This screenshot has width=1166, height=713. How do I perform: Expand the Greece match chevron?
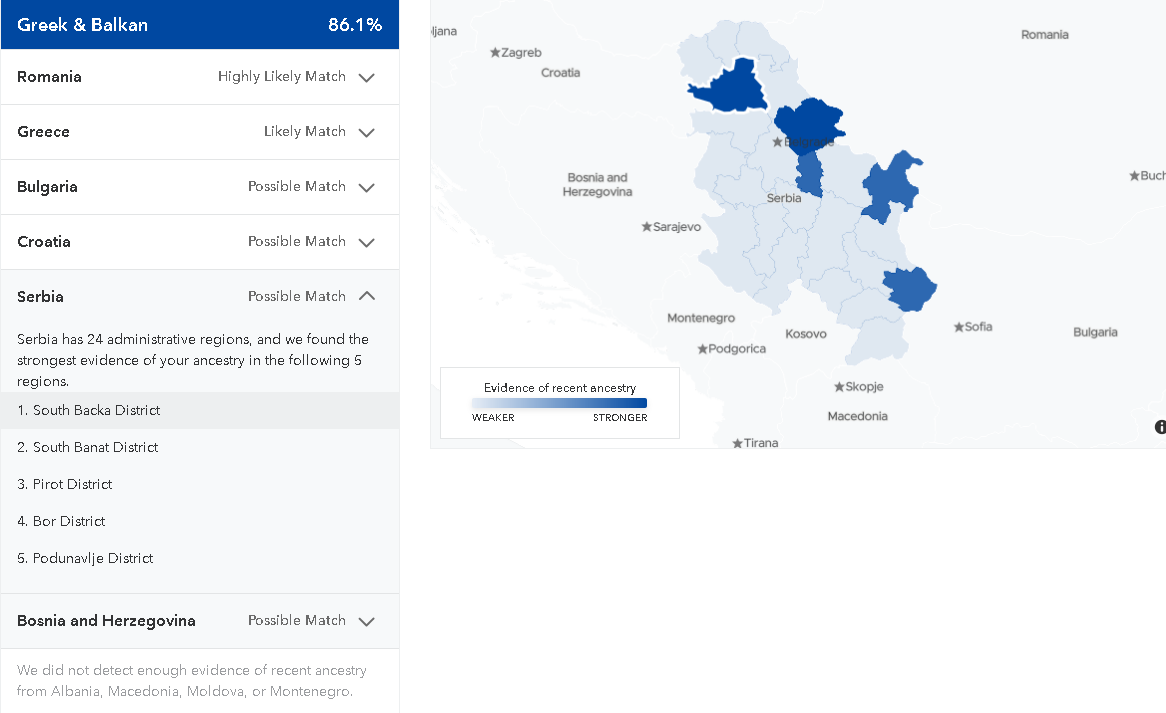(367, 132)
